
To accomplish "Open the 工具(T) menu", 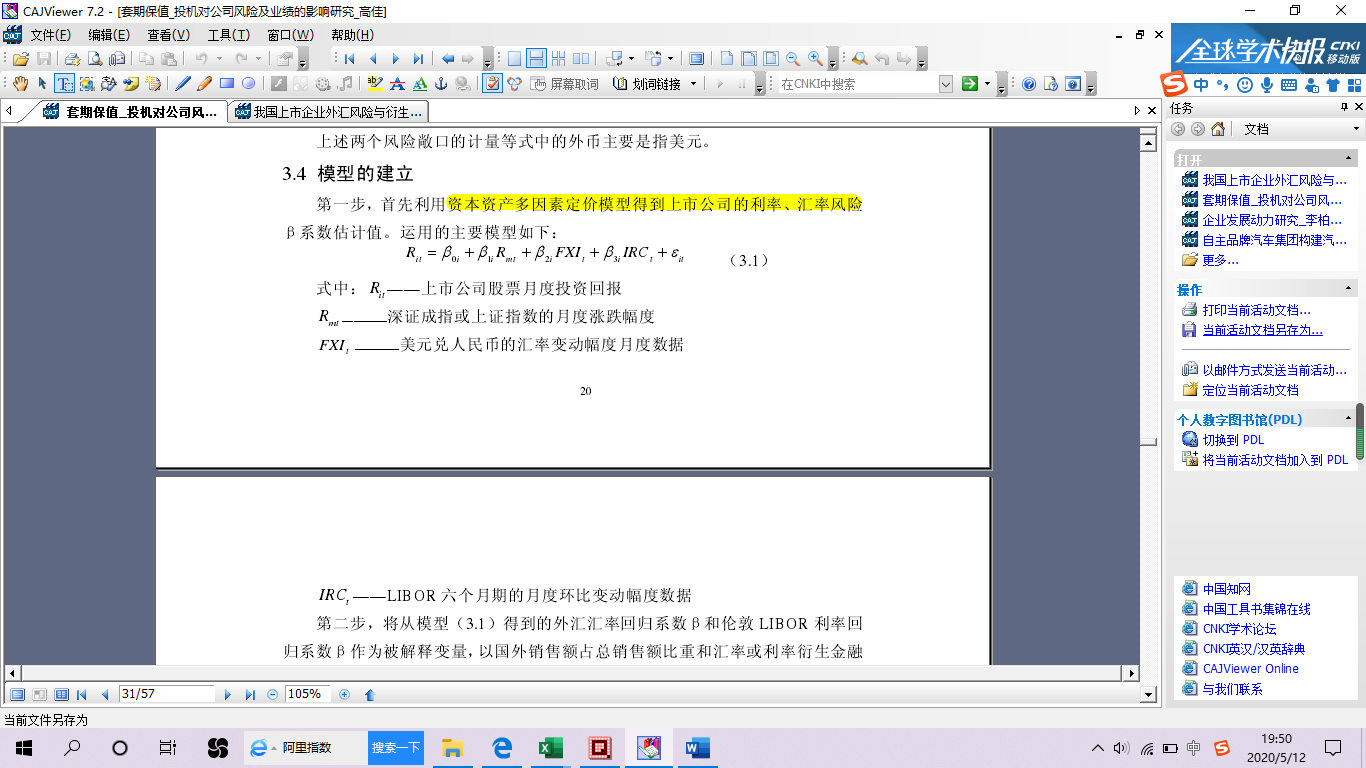I will 228,34.
